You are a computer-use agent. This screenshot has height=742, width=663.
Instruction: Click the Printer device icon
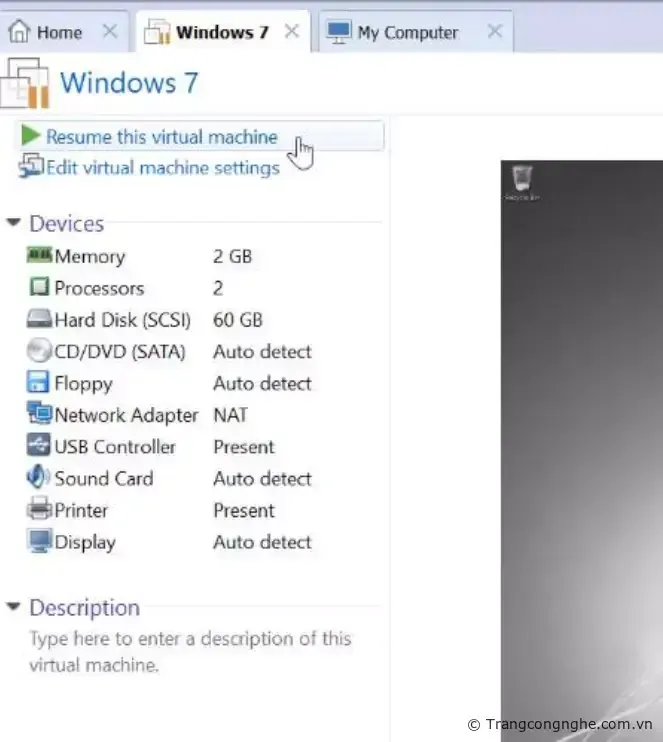pyautogui.click(x=39, y=510)
